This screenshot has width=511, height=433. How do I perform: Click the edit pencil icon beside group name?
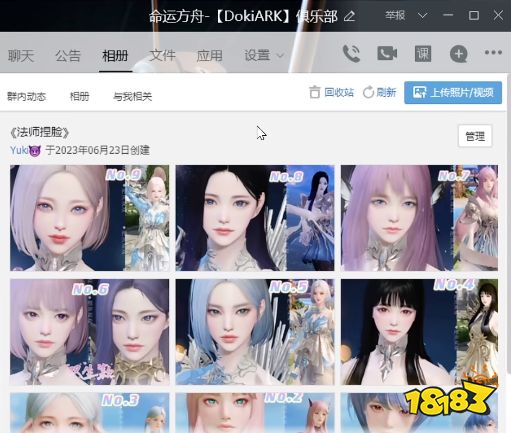pyautogui.click(x=349, y=16)
